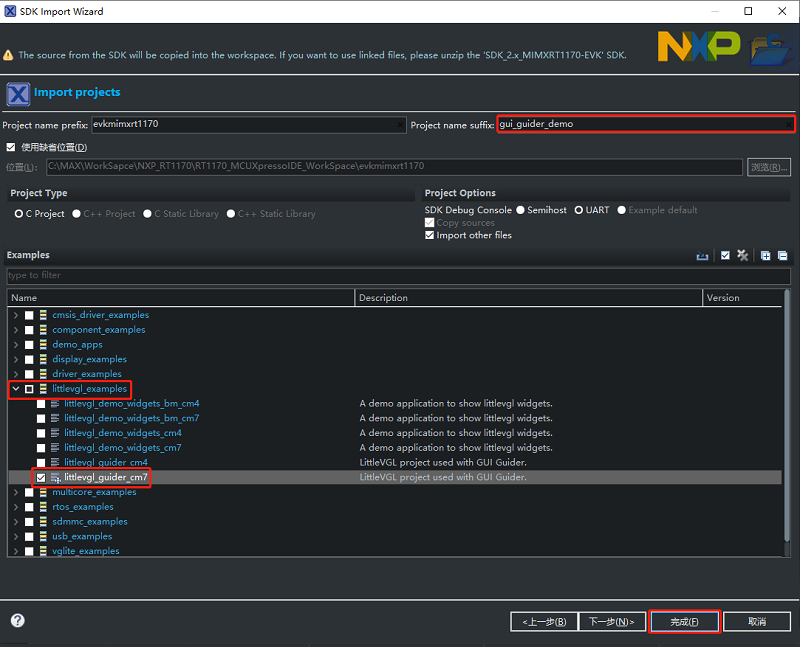Click the deselect-all double-X icon
Screen dimensions: 800x647
click(x=742, y=255)
